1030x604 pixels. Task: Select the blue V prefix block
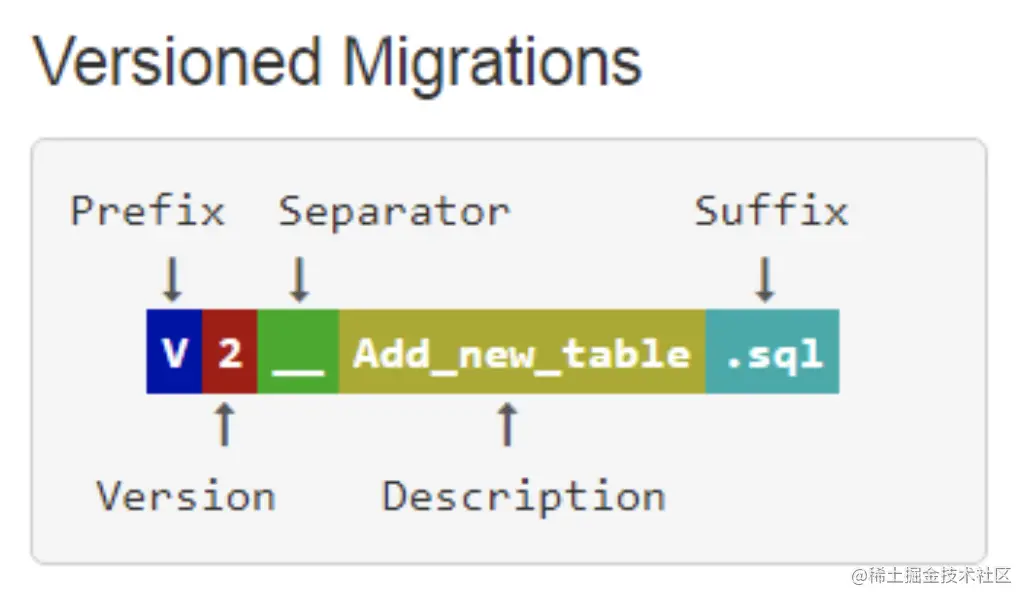point(174,352)
